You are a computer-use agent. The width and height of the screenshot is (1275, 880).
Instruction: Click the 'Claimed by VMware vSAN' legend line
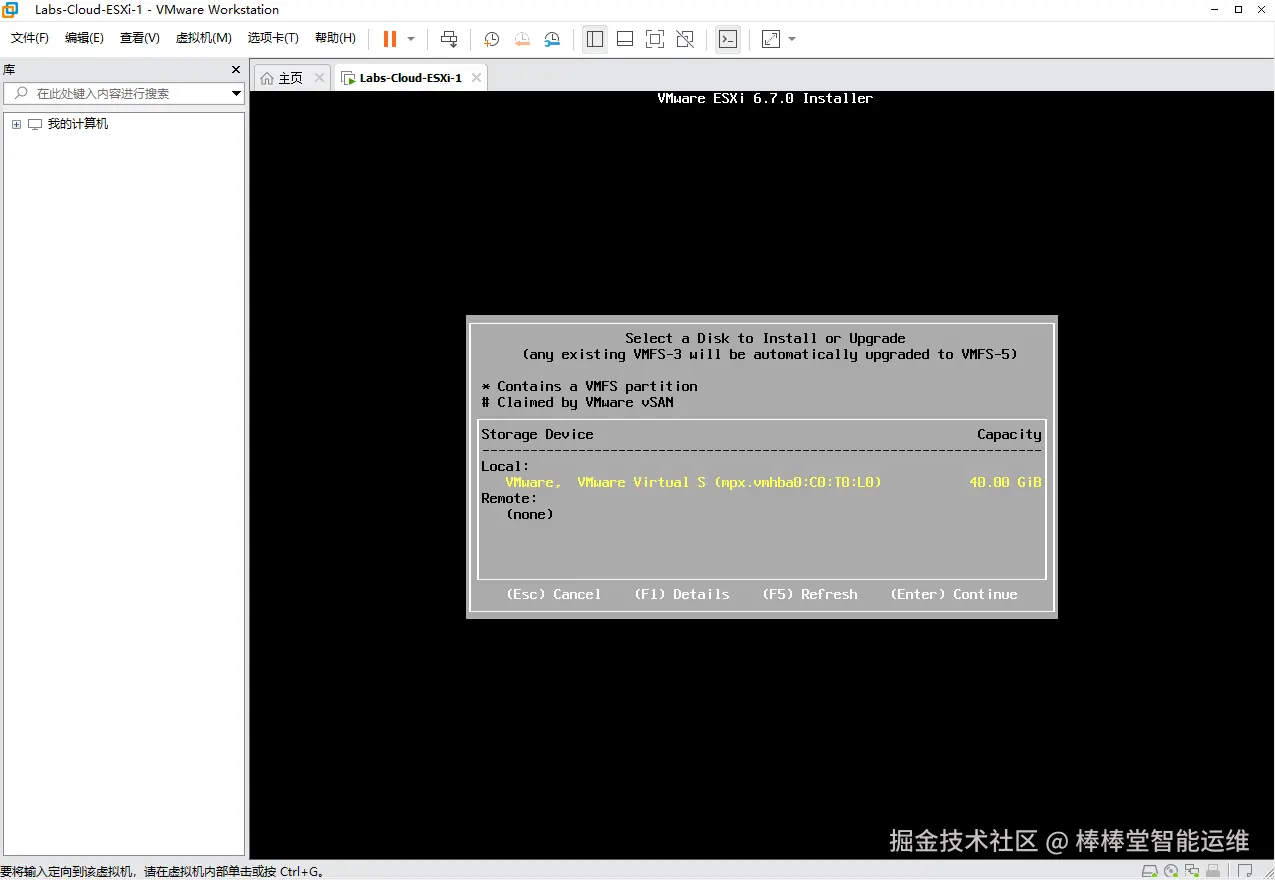click(577, 402)
